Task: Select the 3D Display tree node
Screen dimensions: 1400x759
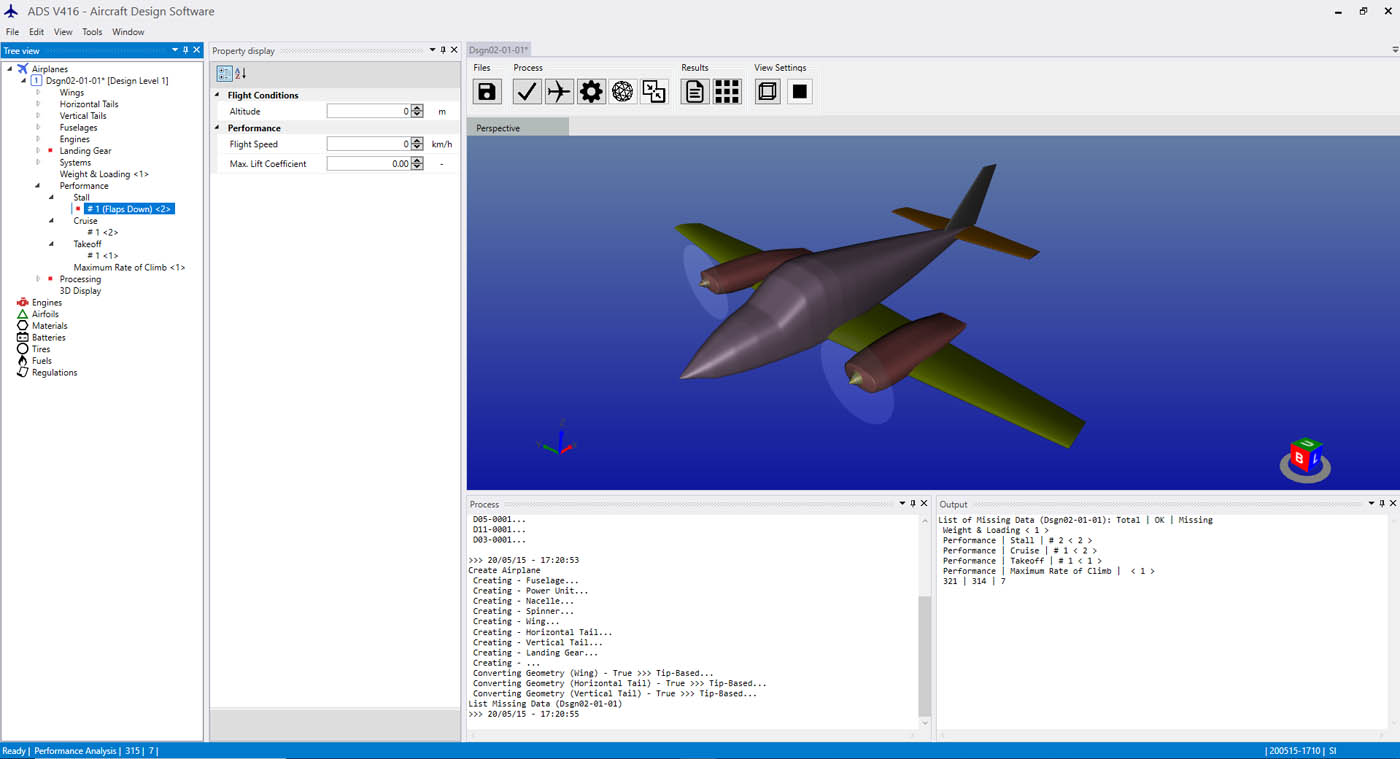Action: (80, 291)
